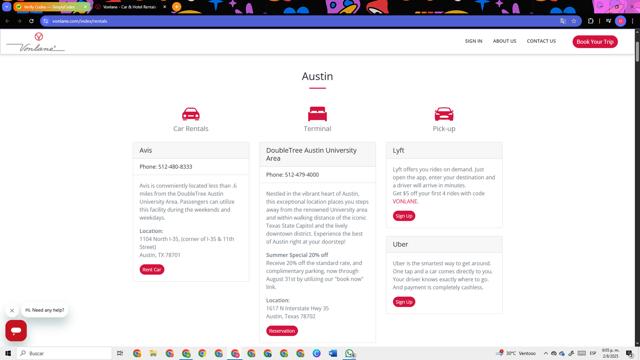Click Avis phone number 512-480-8333

[x=175, y=167]
